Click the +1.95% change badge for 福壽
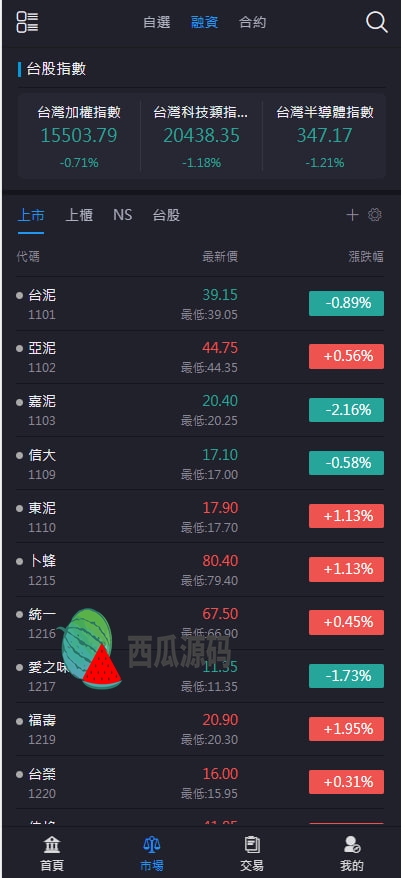This screenshot has width=401, height=878. 346,729
